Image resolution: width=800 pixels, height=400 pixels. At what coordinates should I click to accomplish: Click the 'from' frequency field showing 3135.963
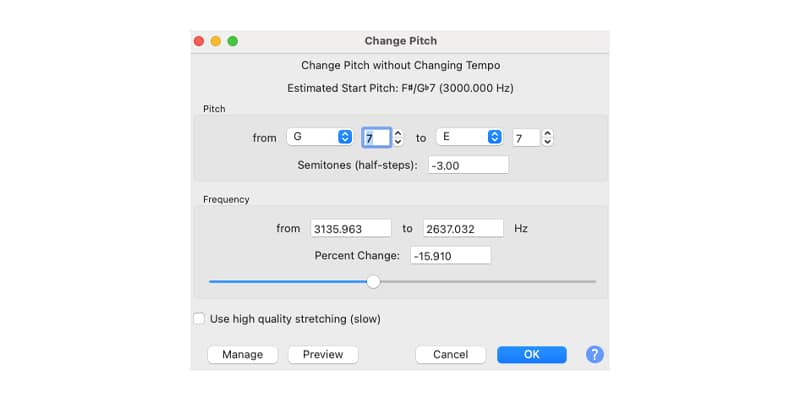point(351,229)
